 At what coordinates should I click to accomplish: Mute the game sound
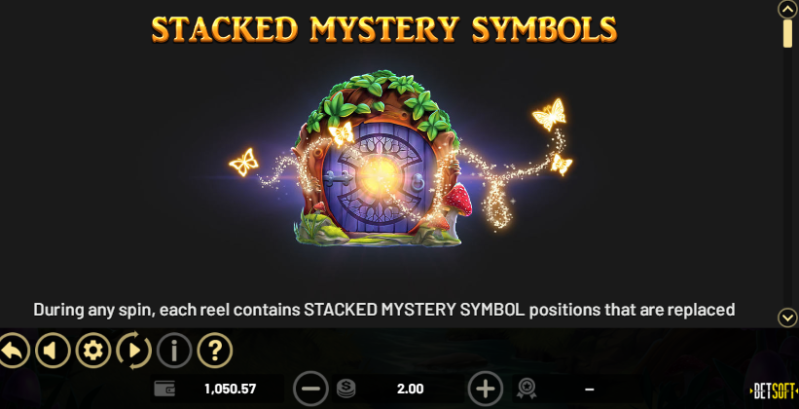[x=53, y=350]
